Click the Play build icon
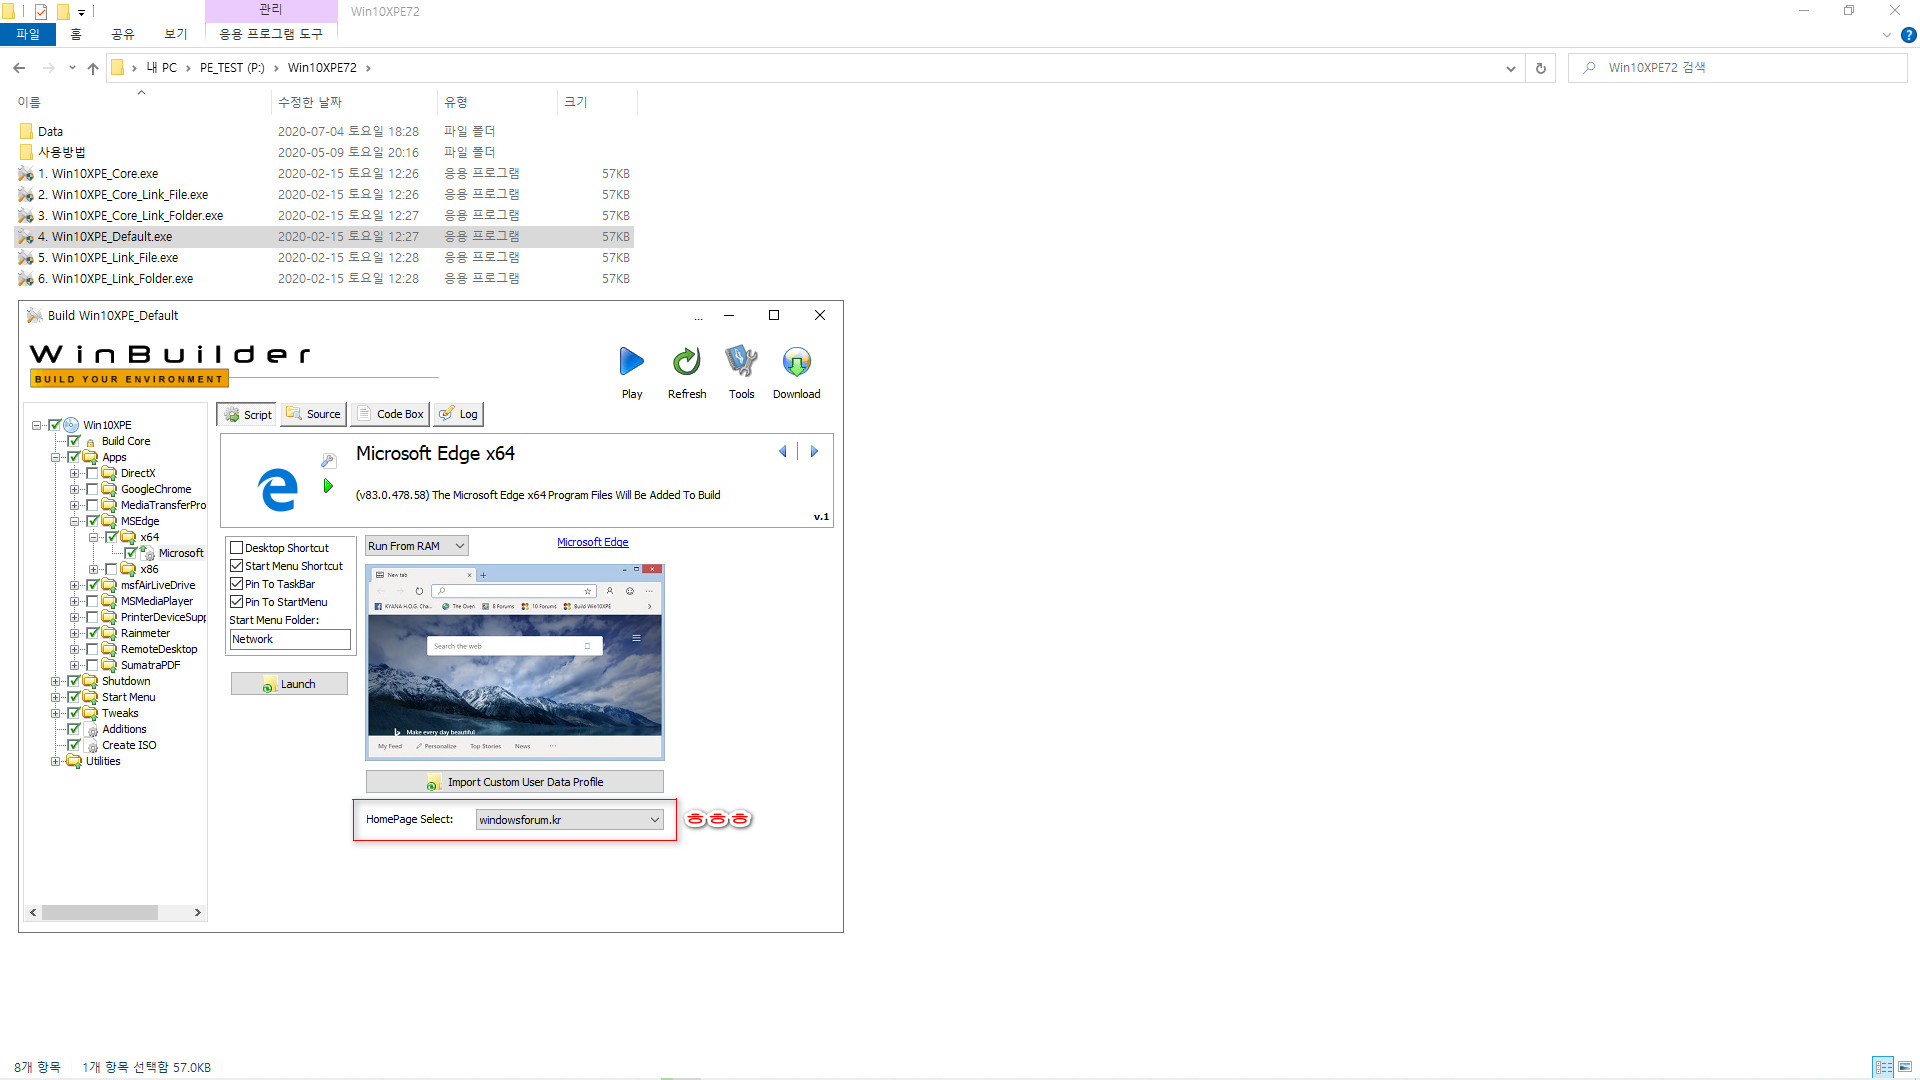This screenshot has height=1080, width=1920. click(632, 361)
